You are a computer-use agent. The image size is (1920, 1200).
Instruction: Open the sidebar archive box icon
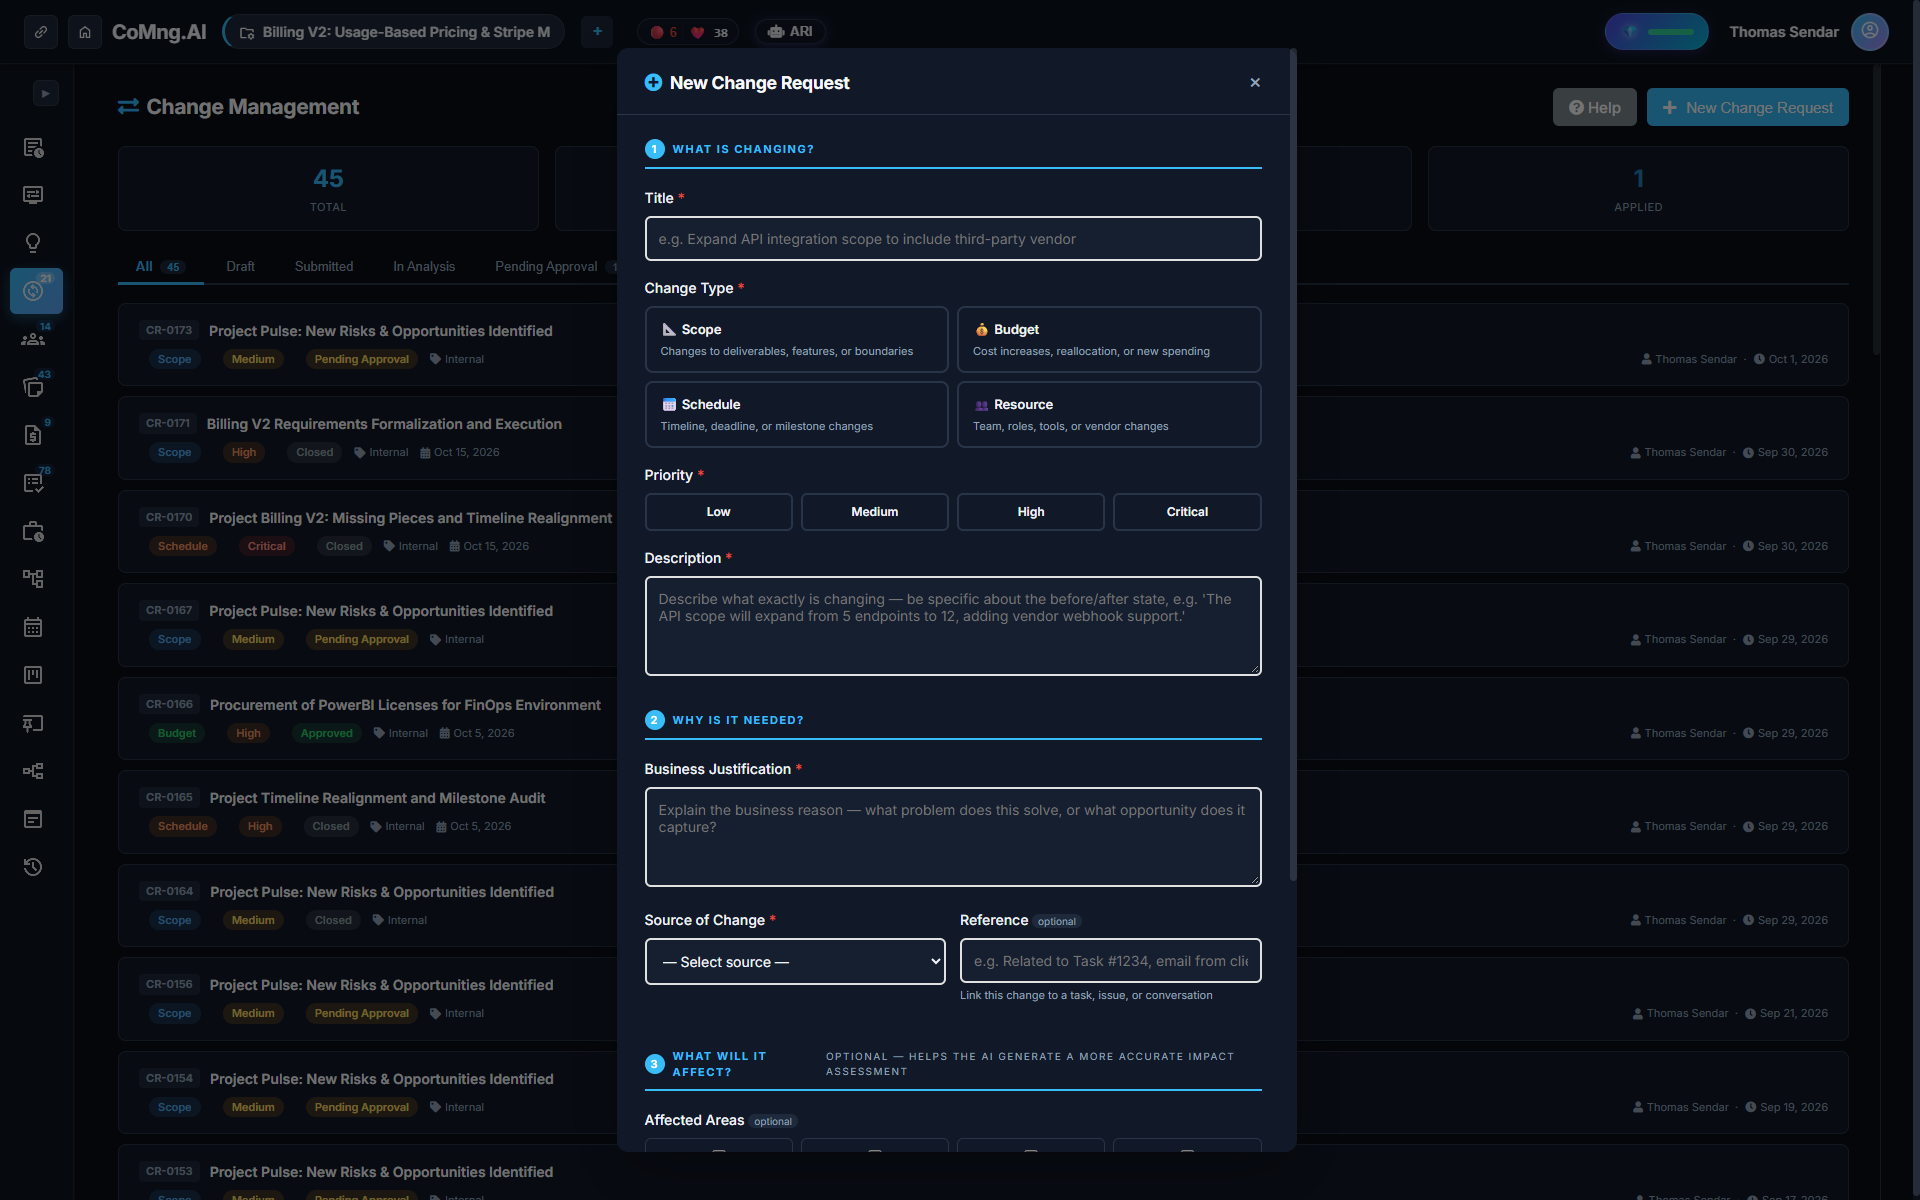[x=33, y=819]
